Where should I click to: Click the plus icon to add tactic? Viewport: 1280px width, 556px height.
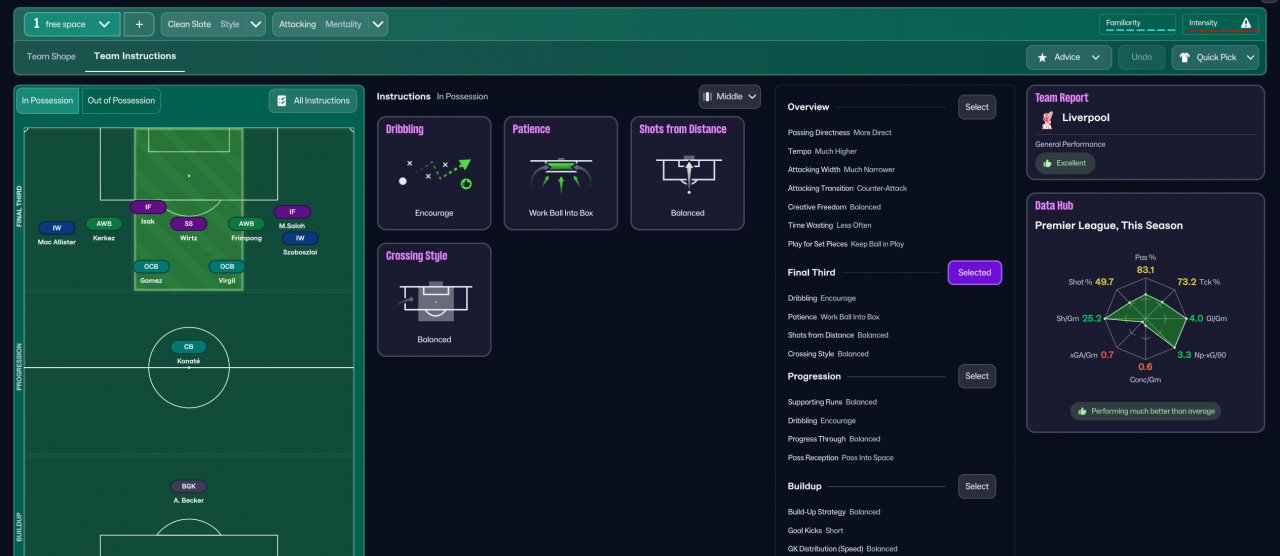point(139,24)
